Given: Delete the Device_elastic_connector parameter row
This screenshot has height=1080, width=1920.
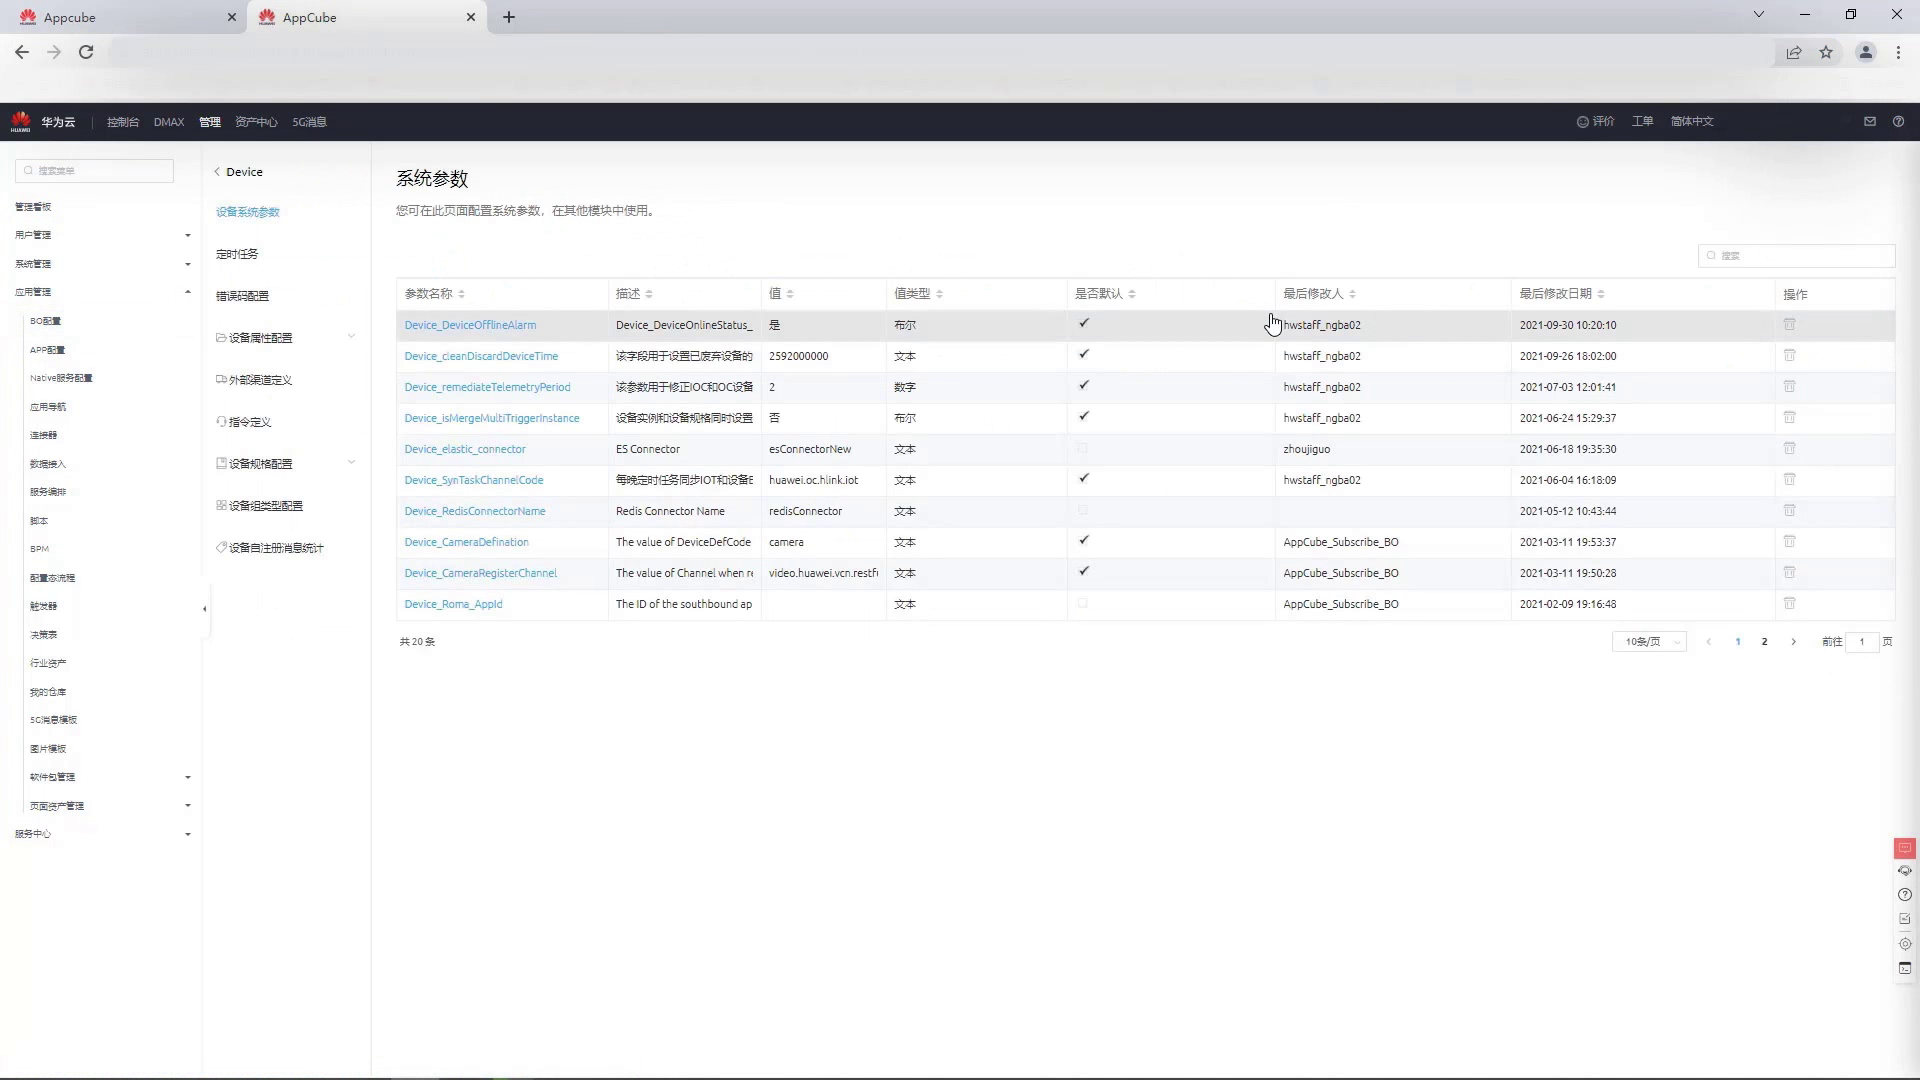Looking at the screenshot, I should tap(1790, 448).
